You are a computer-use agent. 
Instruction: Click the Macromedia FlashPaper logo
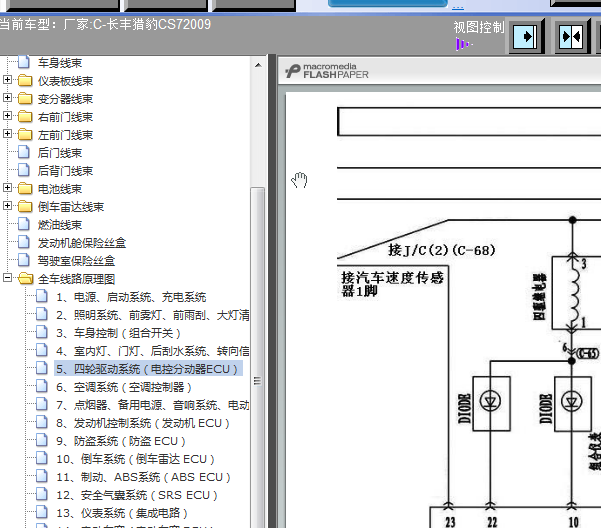point(327,71)
